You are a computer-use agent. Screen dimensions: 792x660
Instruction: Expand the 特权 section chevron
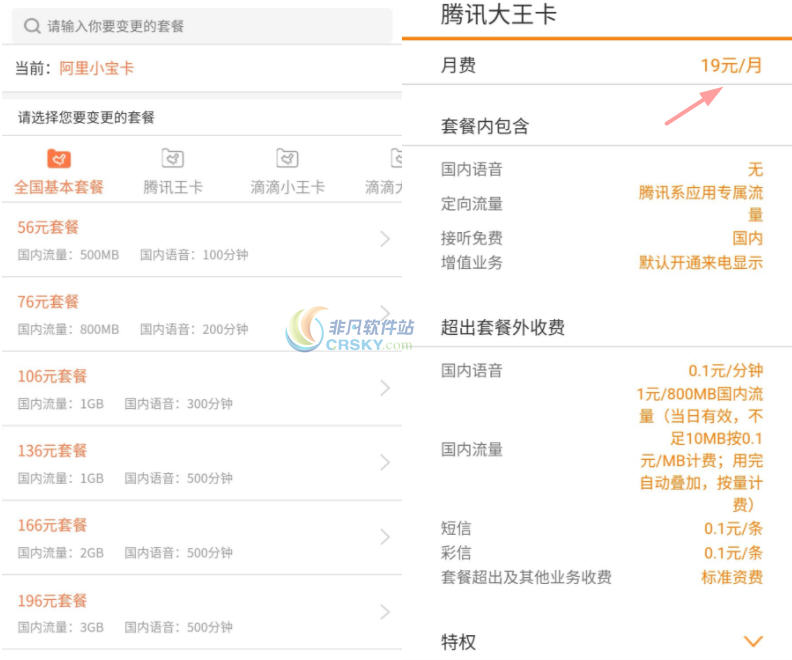pos(753,641)
